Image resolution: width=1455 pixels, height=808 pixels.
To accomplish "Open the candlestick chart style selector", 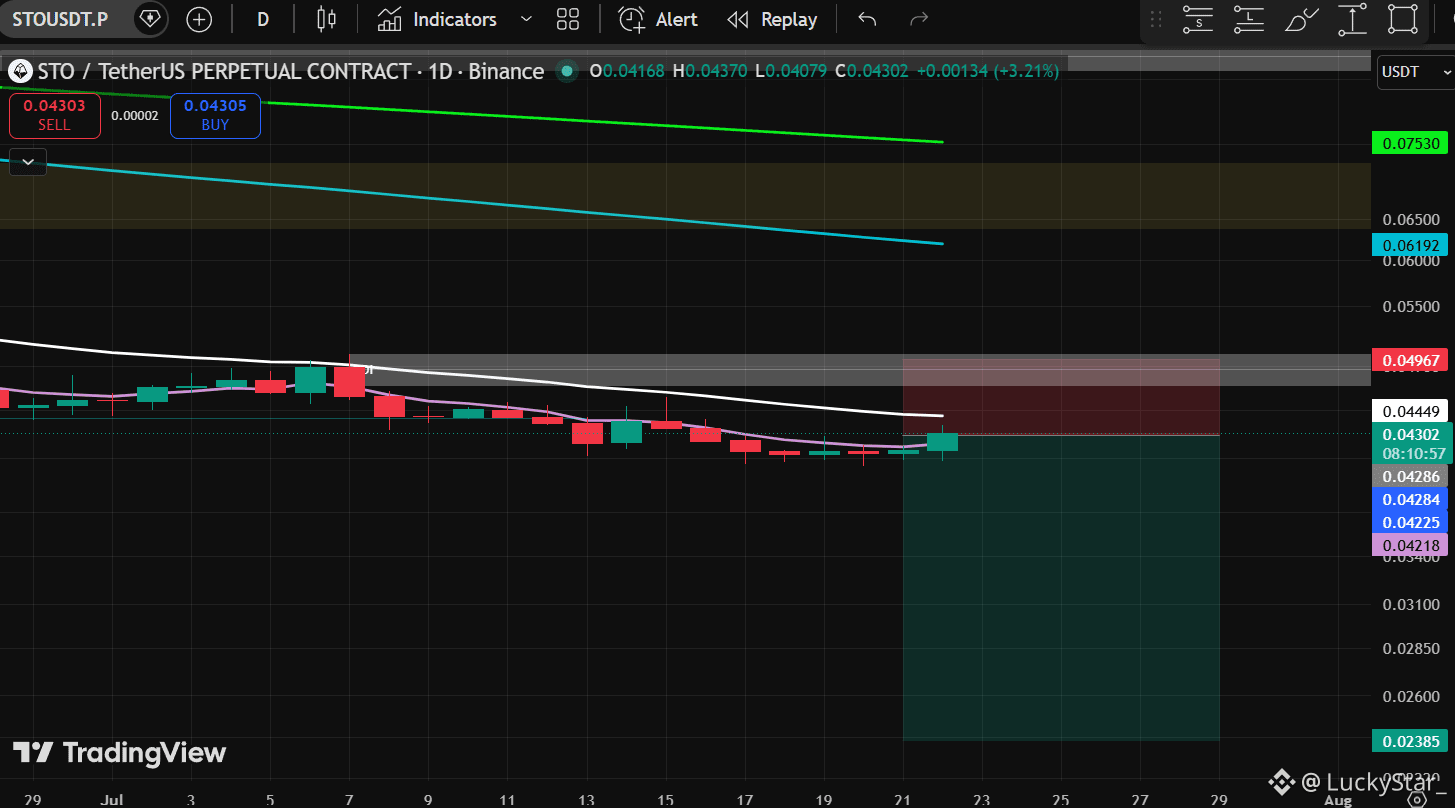I will coord(326,19).
